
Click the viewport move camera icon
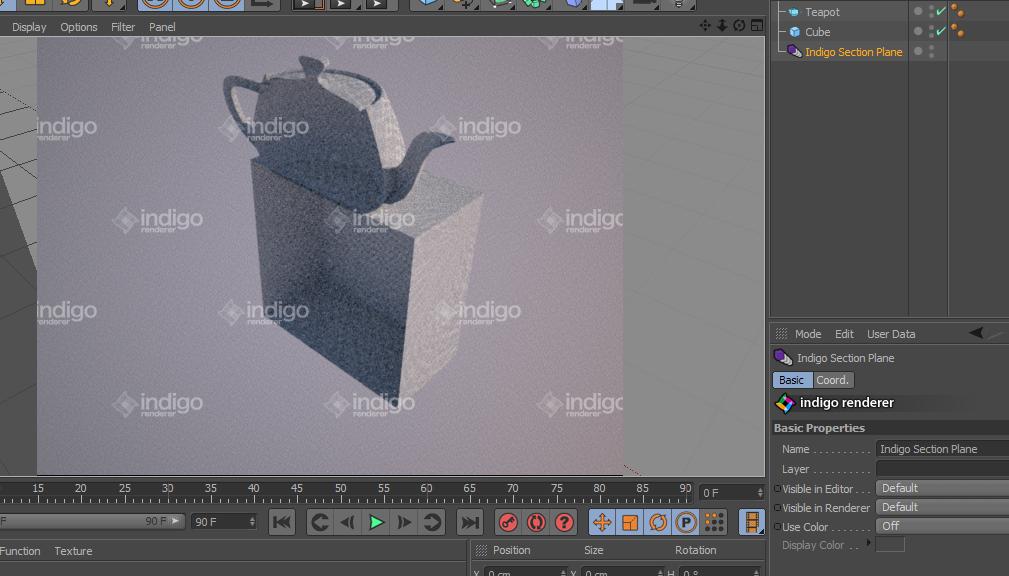pos(705,26)
